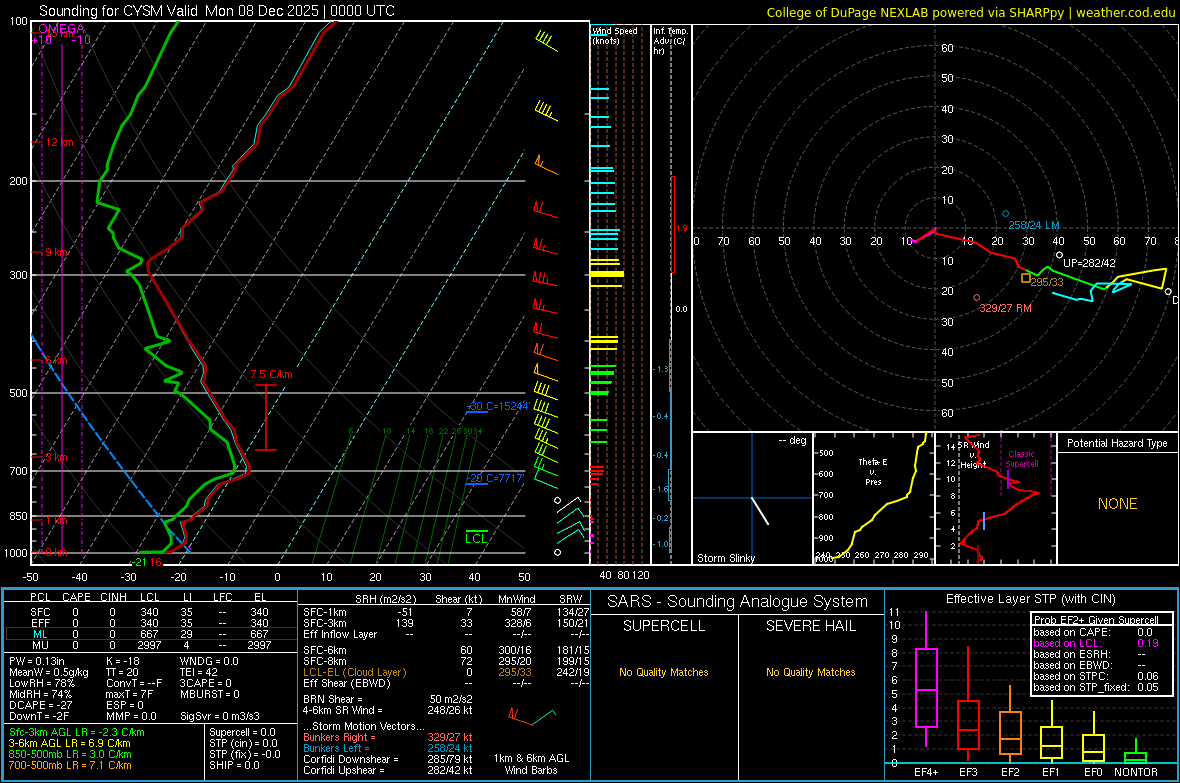Click the Eff Shear (EBWD) row
The width and height of the screenshot is (1180, 783).
coord(446,684)
